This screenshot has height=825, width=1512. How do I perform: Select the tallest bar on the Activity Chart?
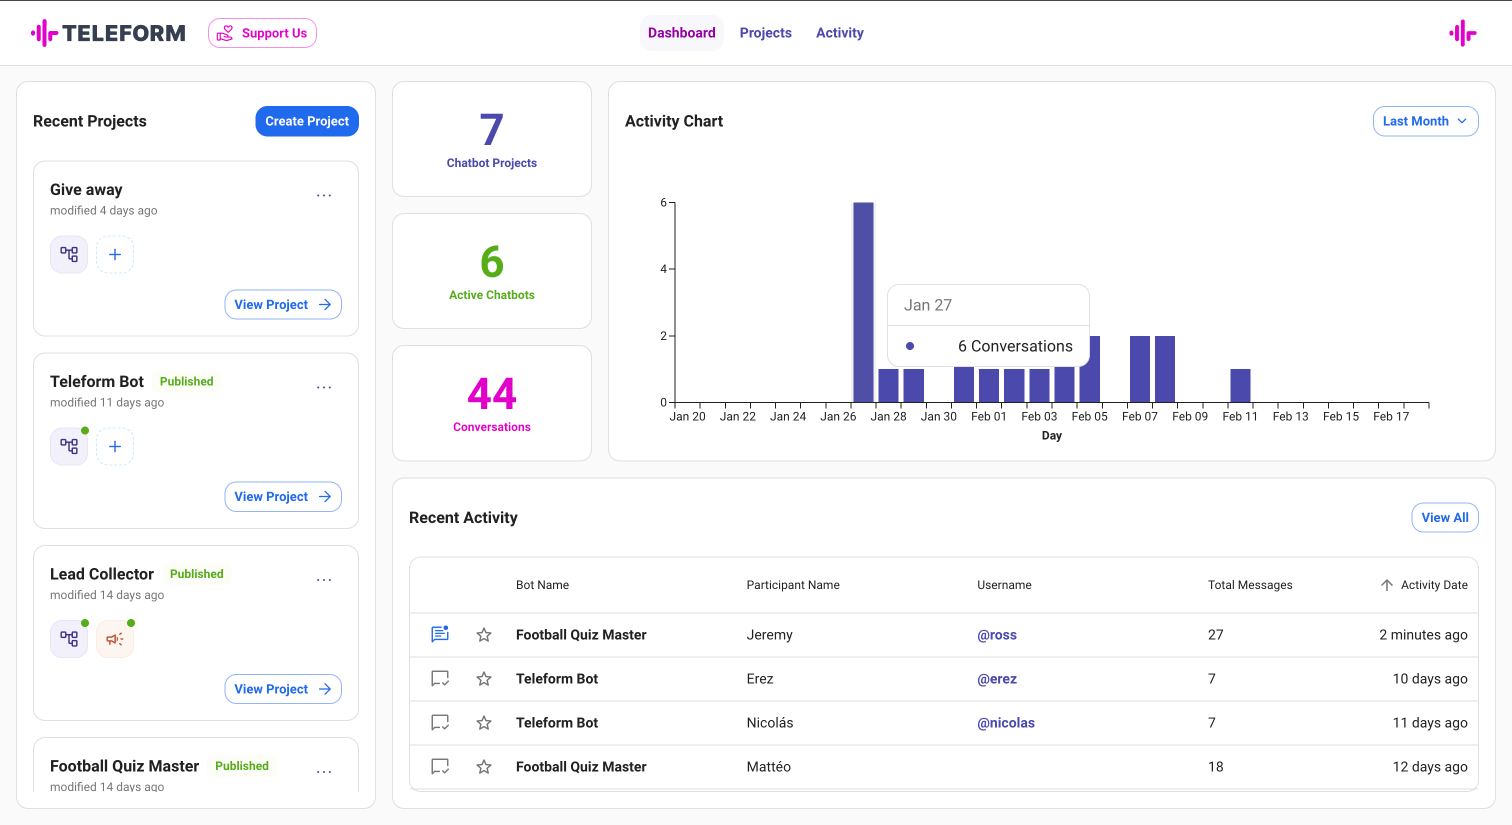pos(863,300)
